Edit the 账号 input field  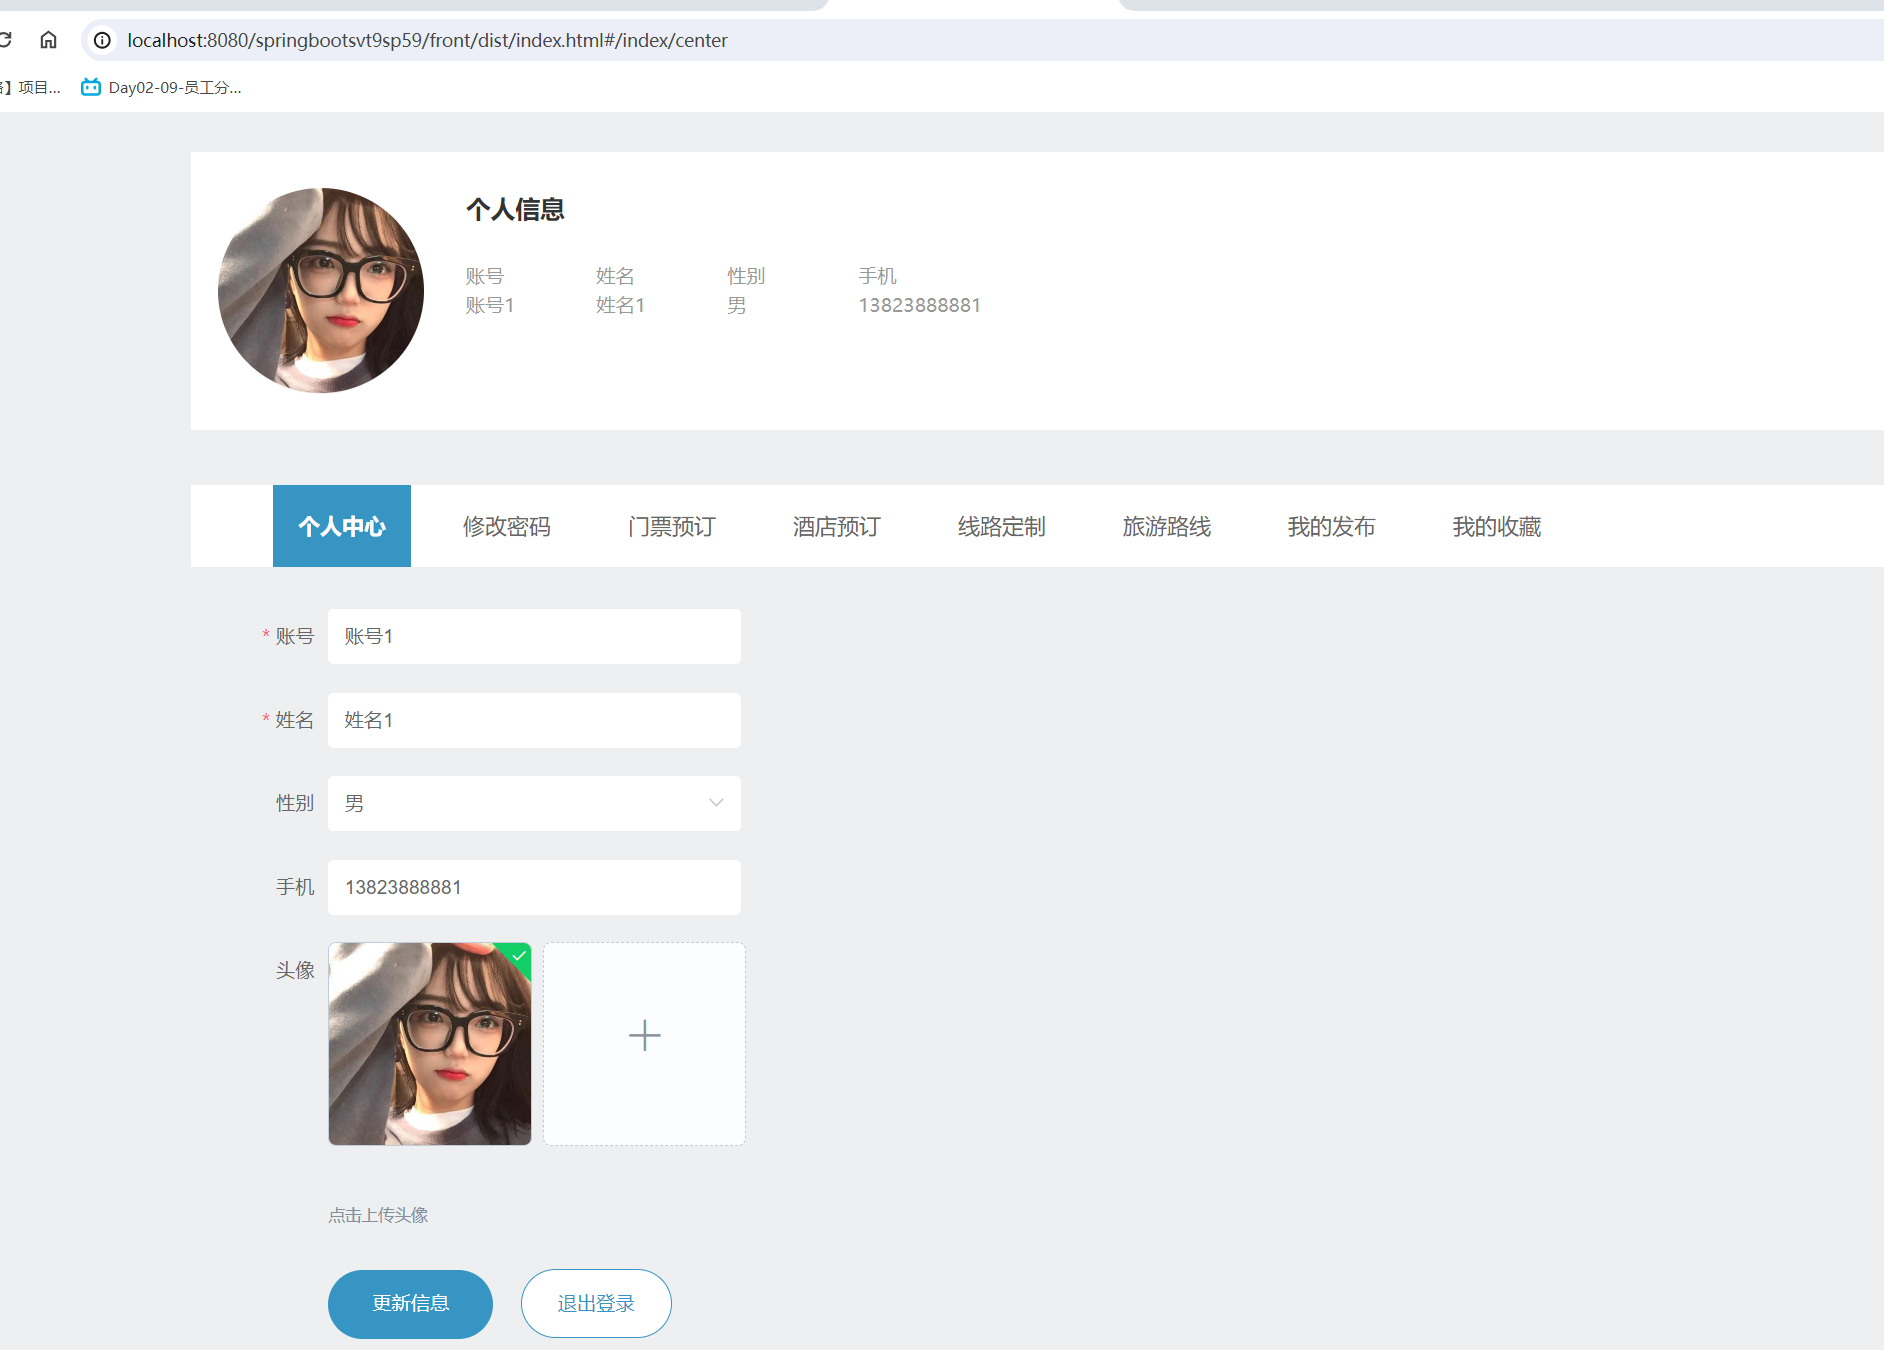tap(534, 636)
